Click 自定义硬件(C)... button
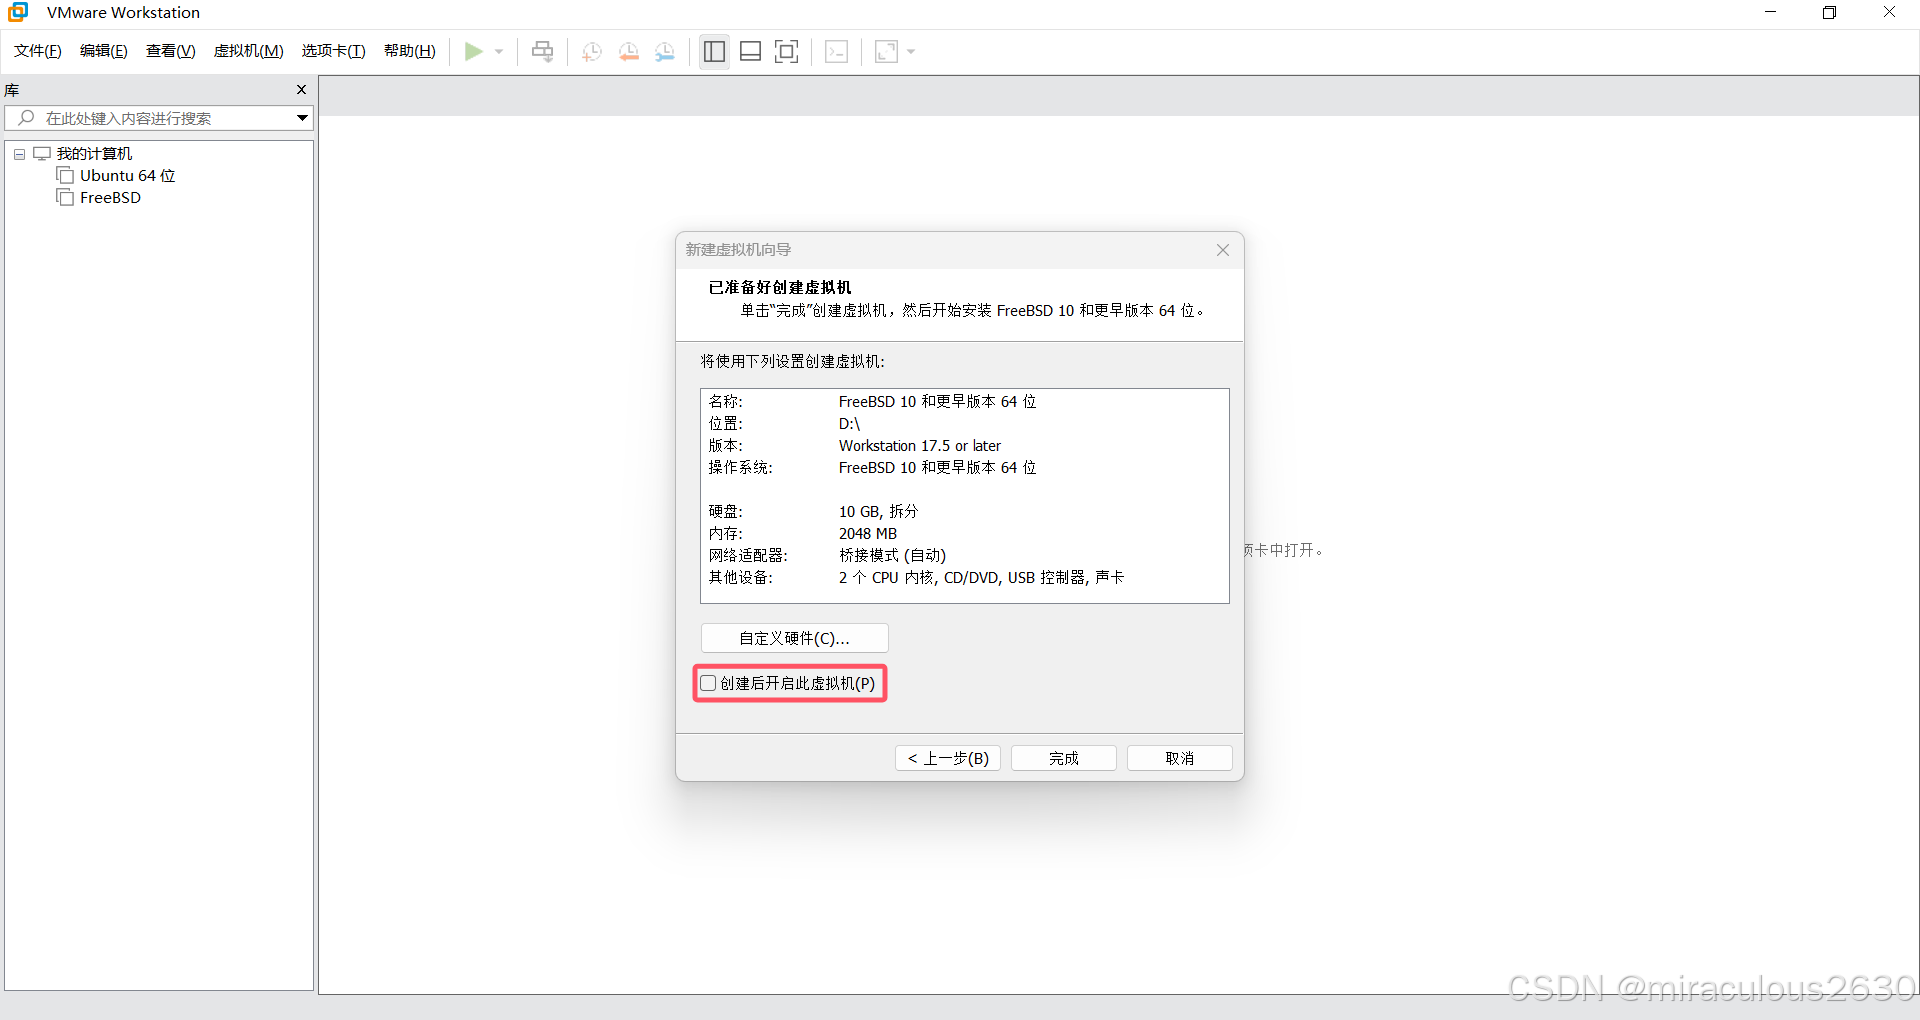The image size is (1920, 1020). pyautogui.click(x=795, y=638)
